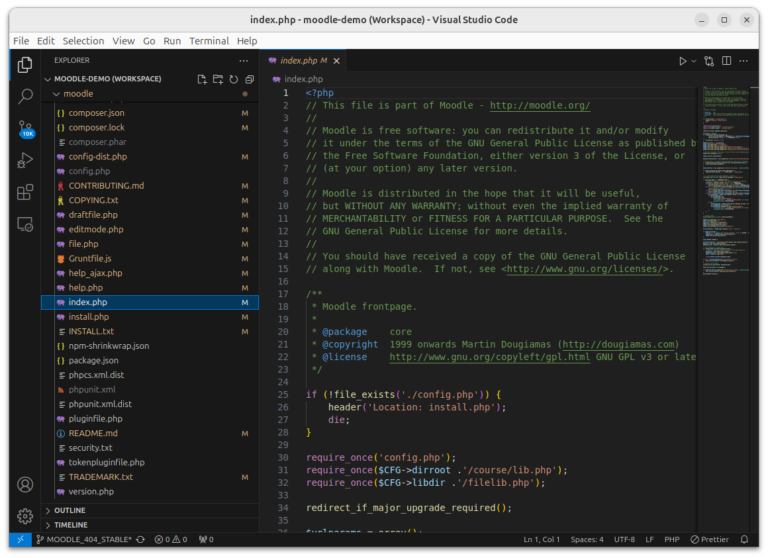Split the editor to the right

point(727,61)
